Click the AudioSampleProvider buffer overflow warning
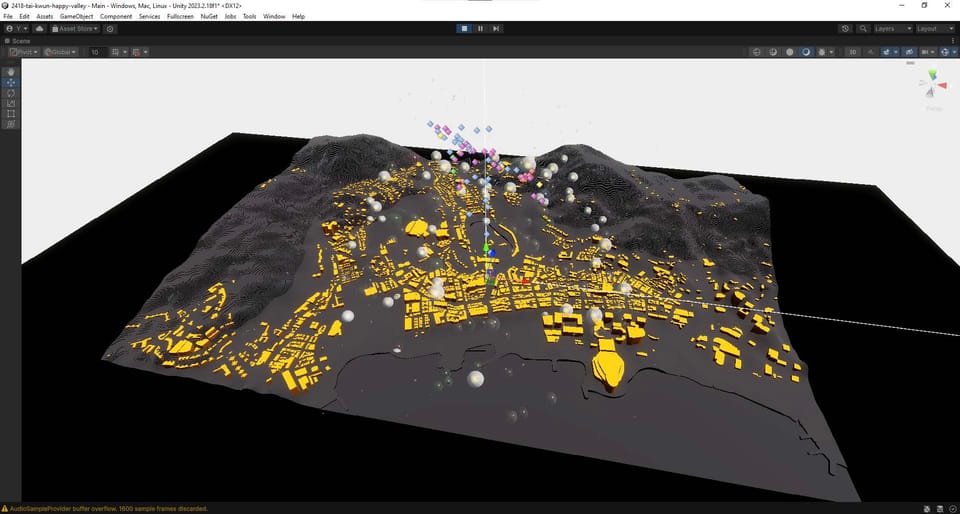960x514 pixels. (x=104, y=508)
